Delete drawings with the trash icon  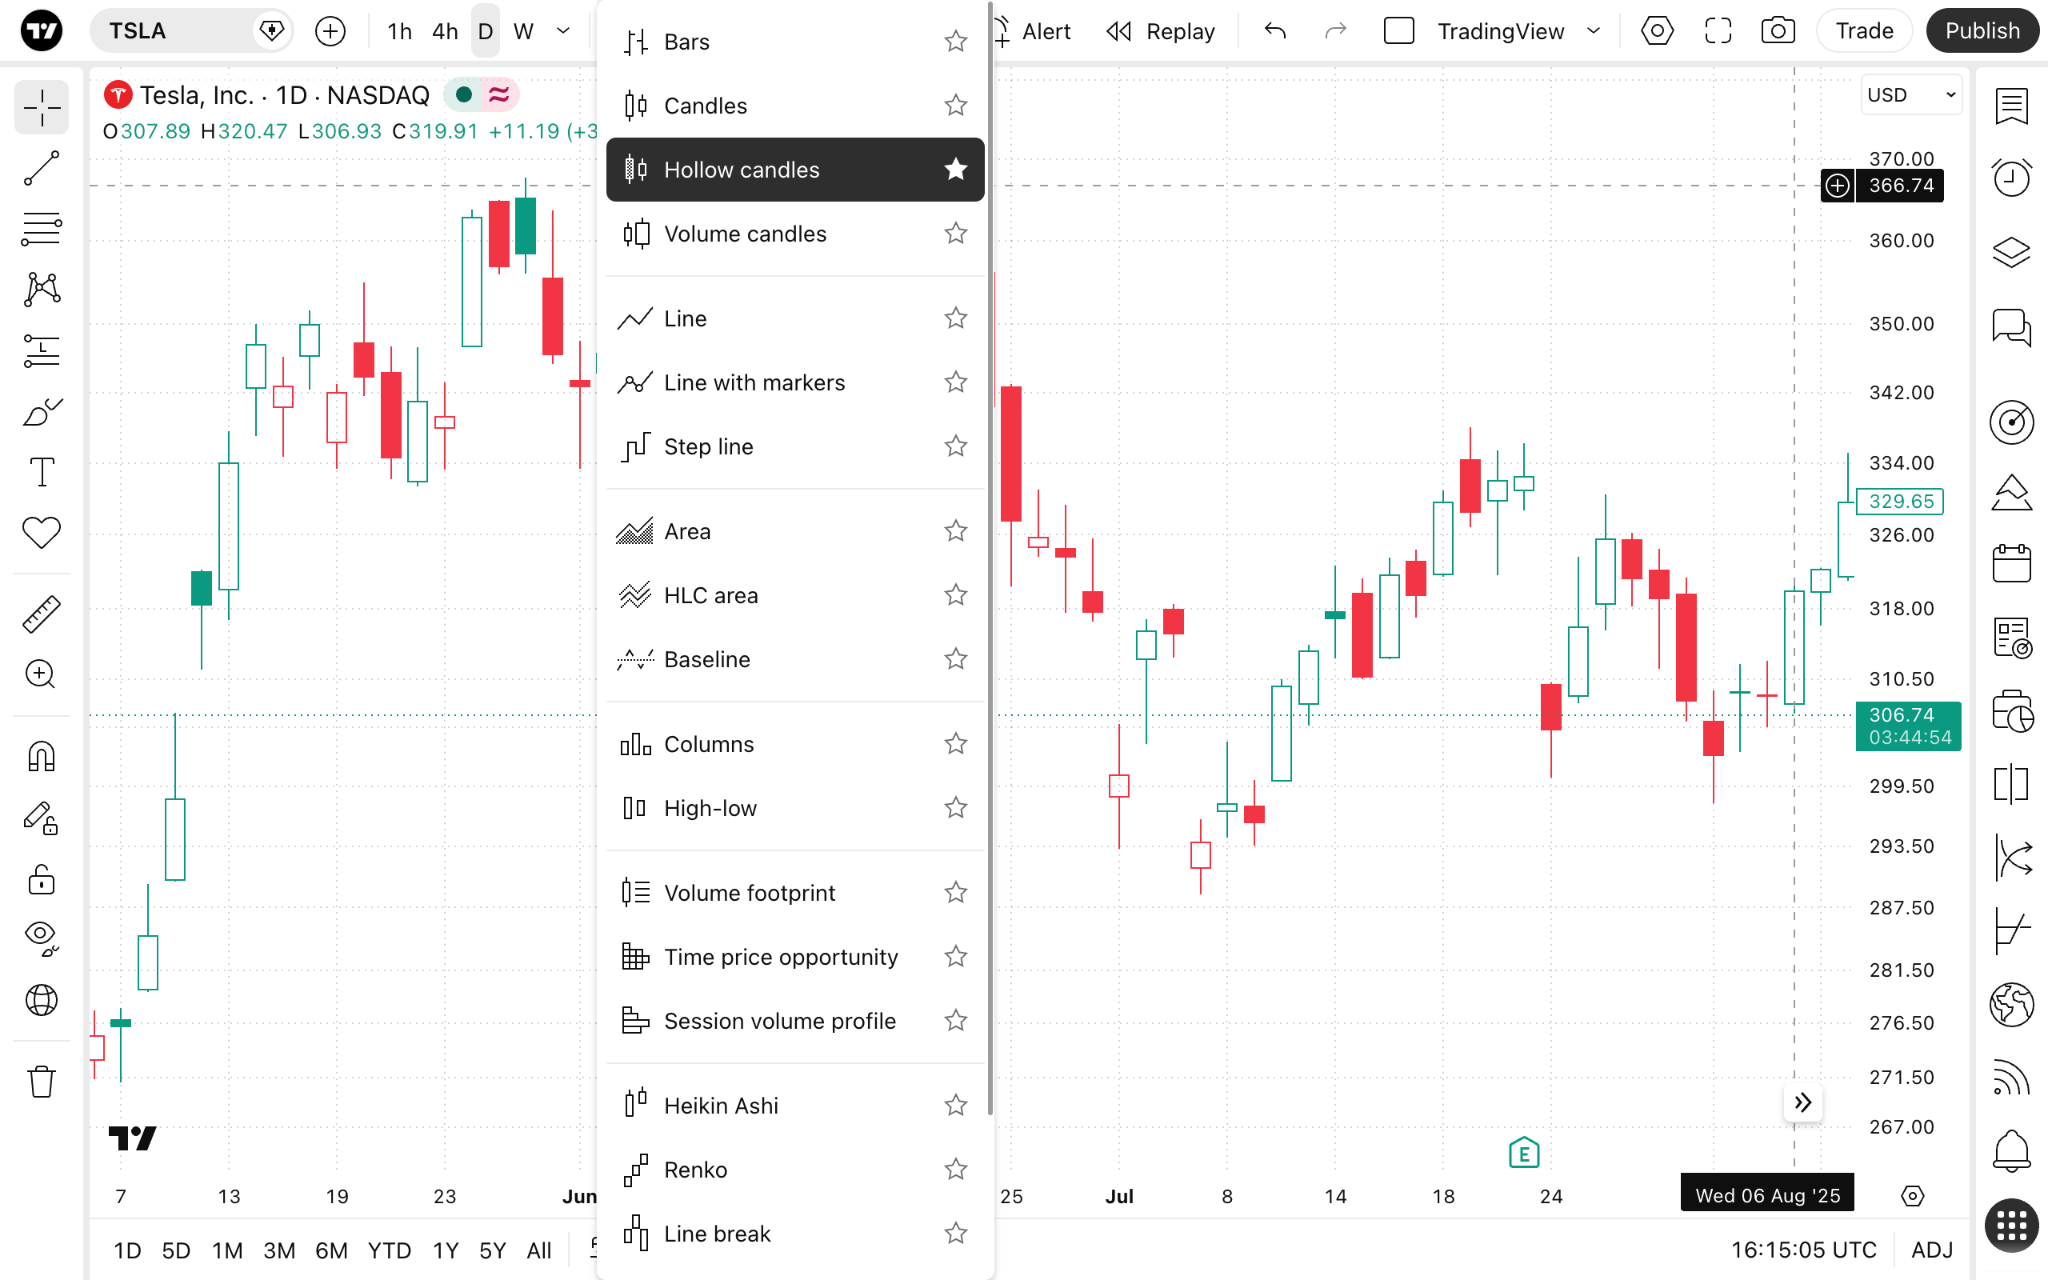(x=41, y=1082)
